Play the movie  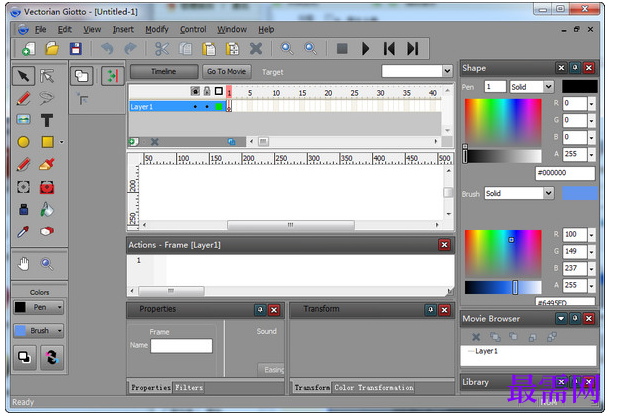366,49
